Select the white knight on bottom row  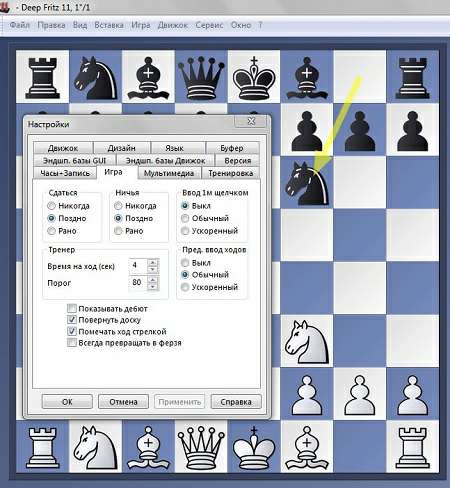(x=95, y=448)
